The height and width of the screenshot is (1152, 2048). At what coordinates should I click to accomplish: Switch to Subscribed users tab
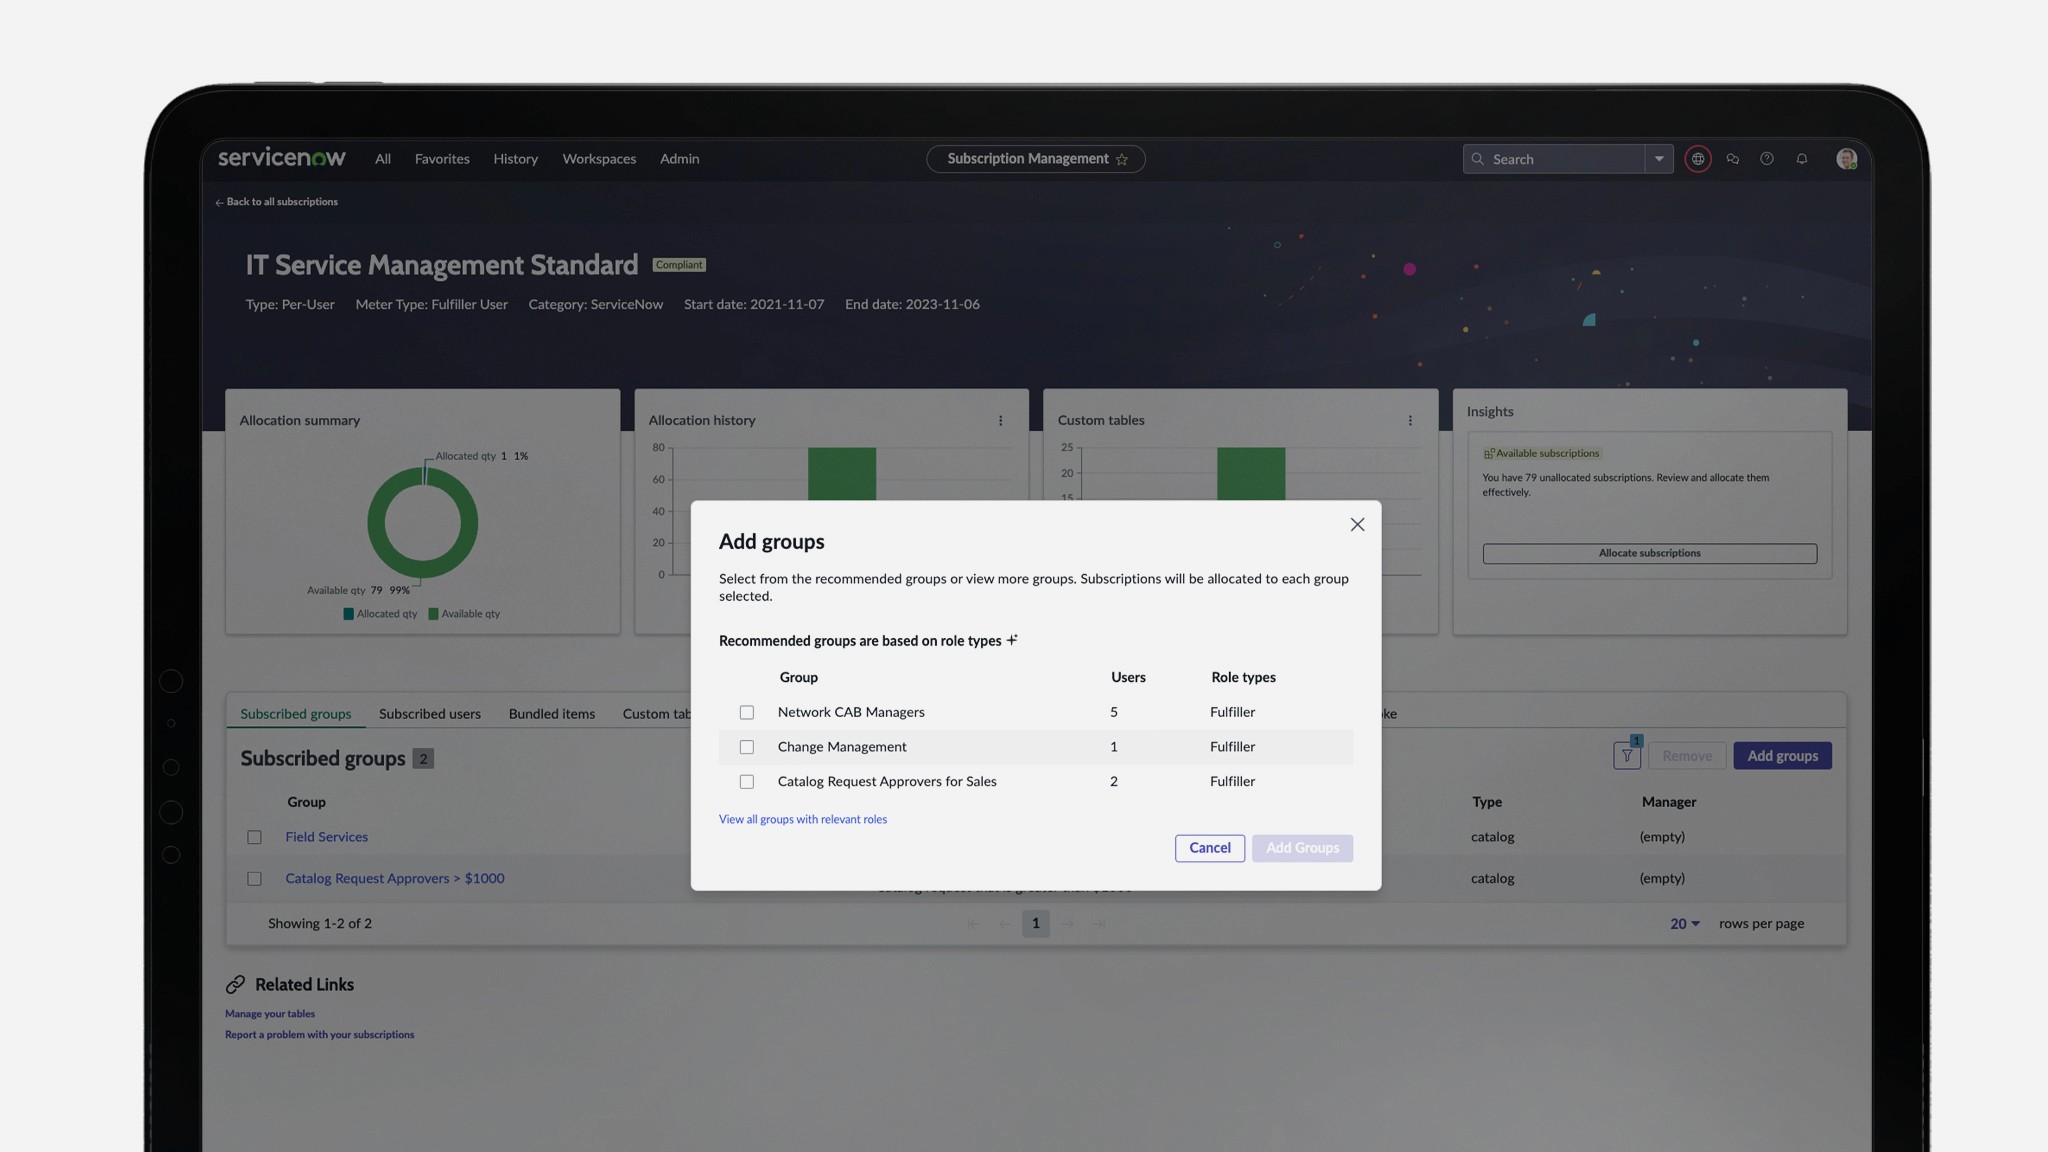[x=430, y=714]
